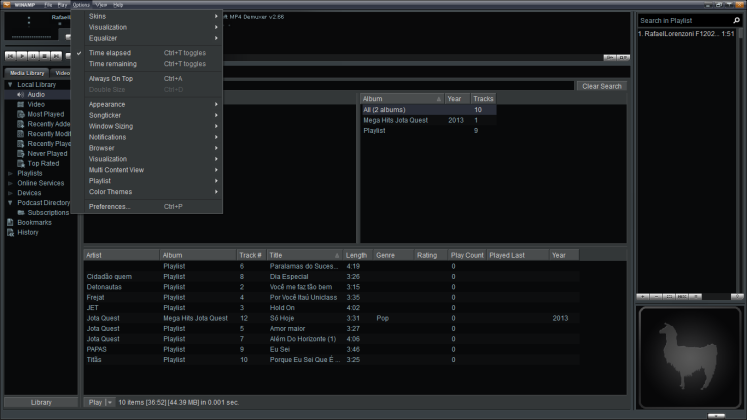Image resolution: width=747 pixels, height=420 pixels.
Task: Open the Multi Content View submenu
Action: 147,170
